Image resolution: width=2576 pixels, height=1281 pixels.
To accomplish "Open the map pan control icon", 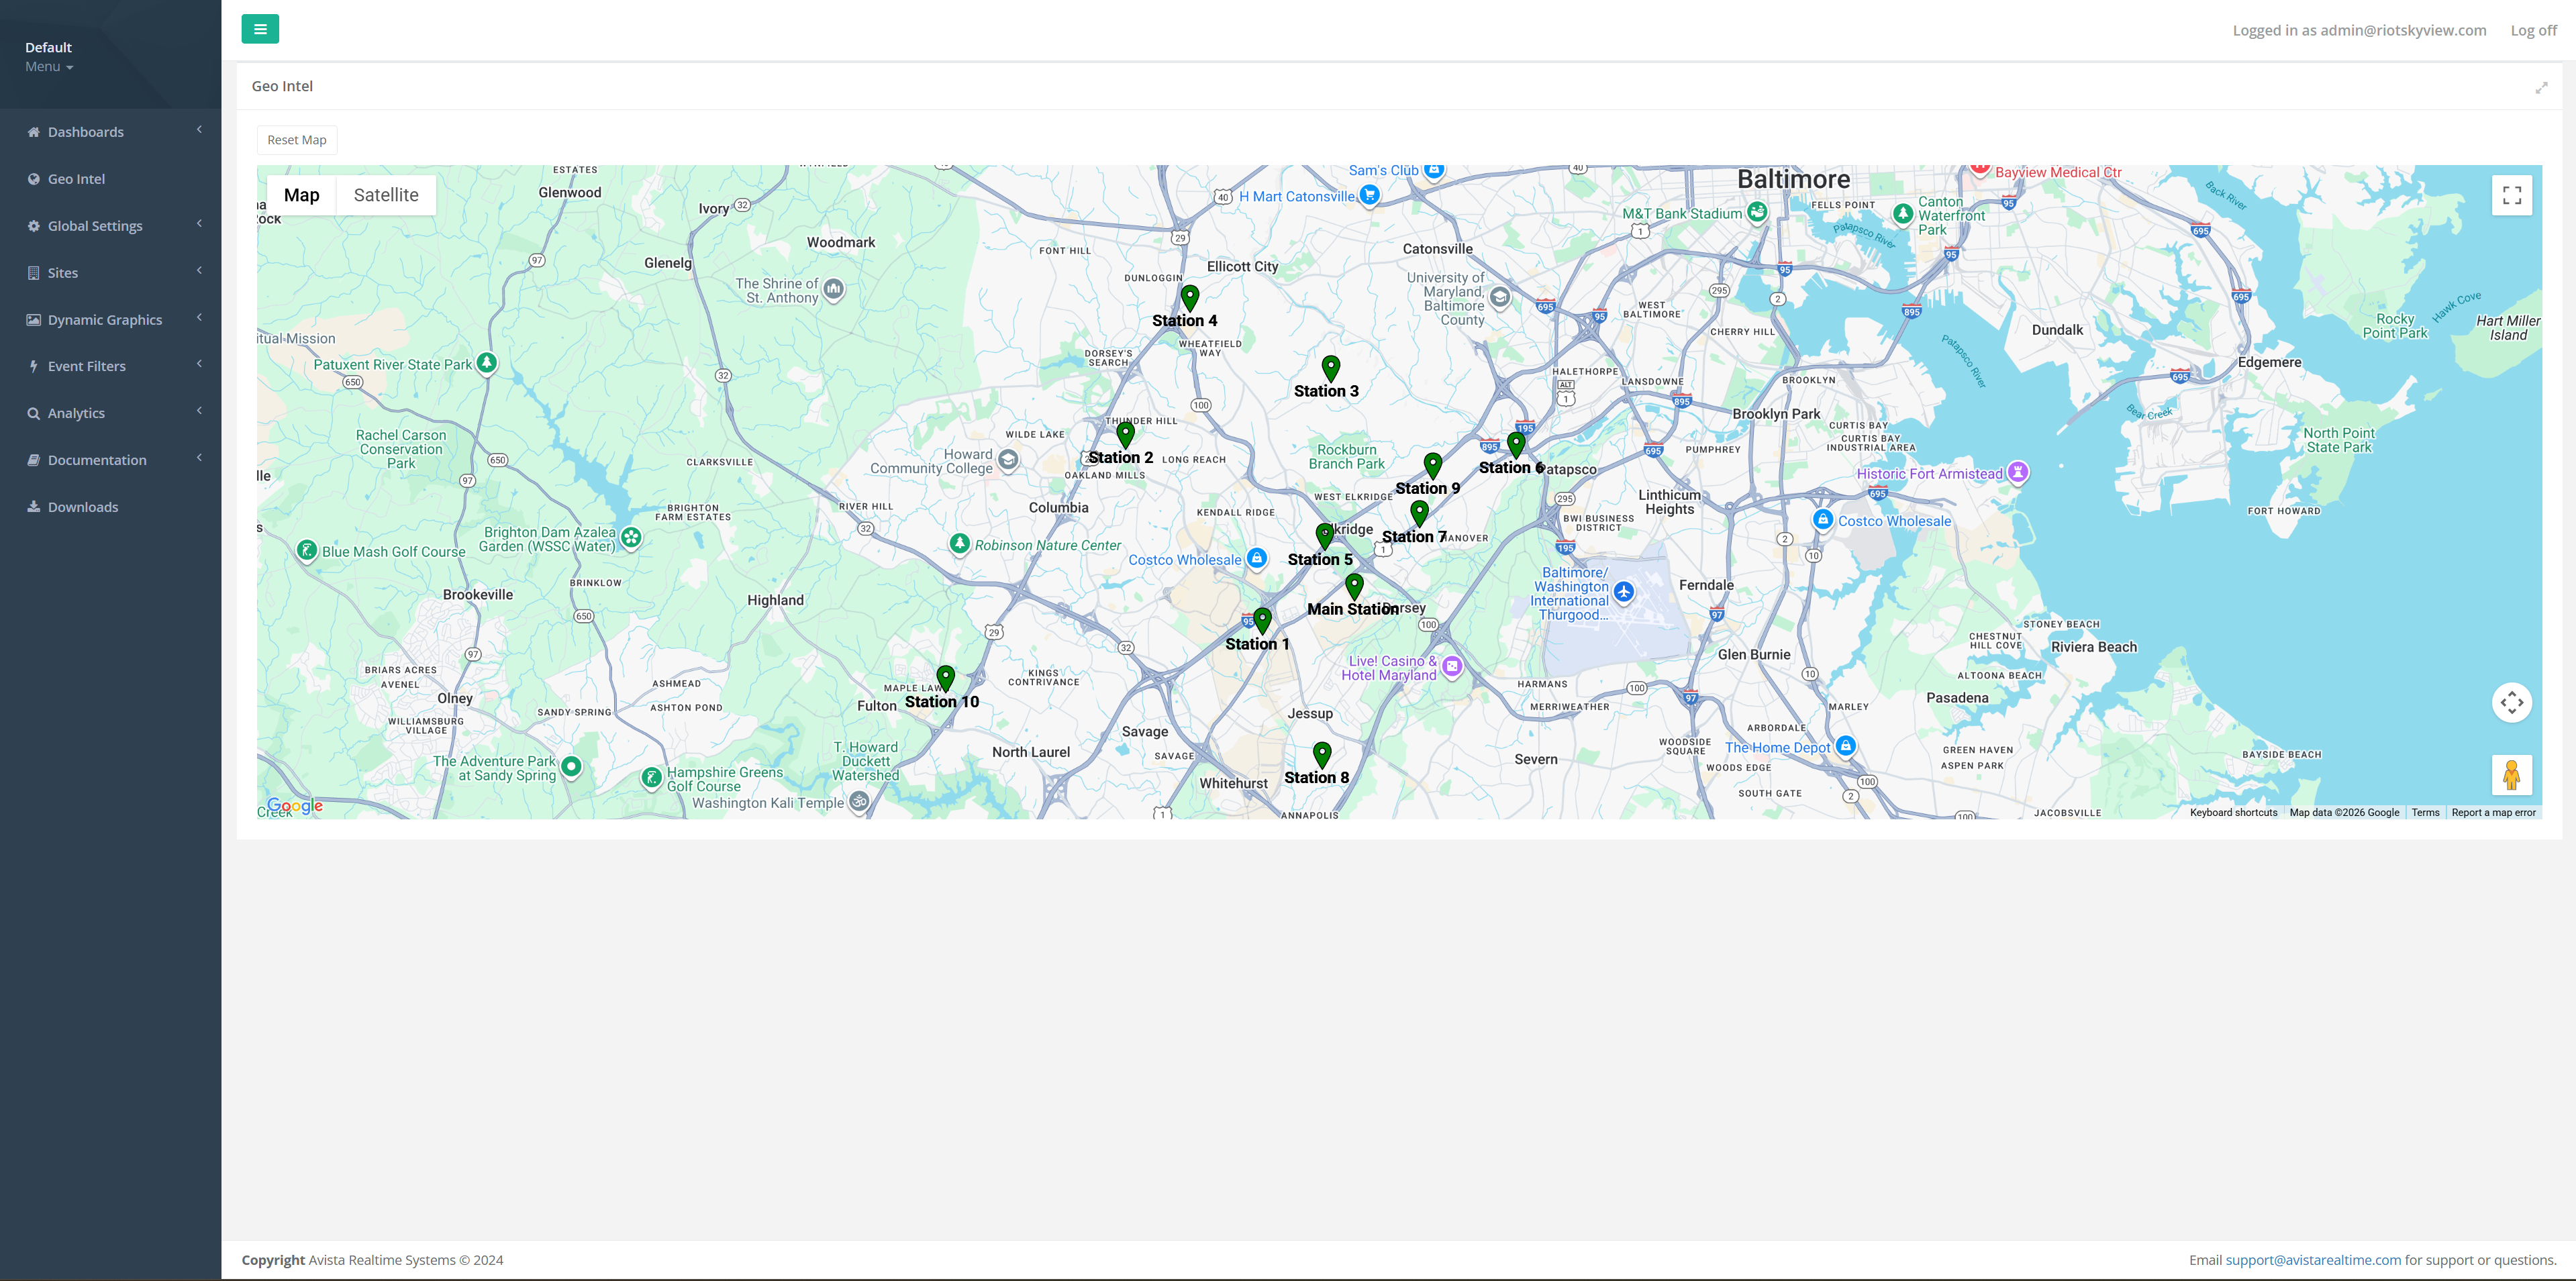I will pyautogui.click(x=2512, y=702).
